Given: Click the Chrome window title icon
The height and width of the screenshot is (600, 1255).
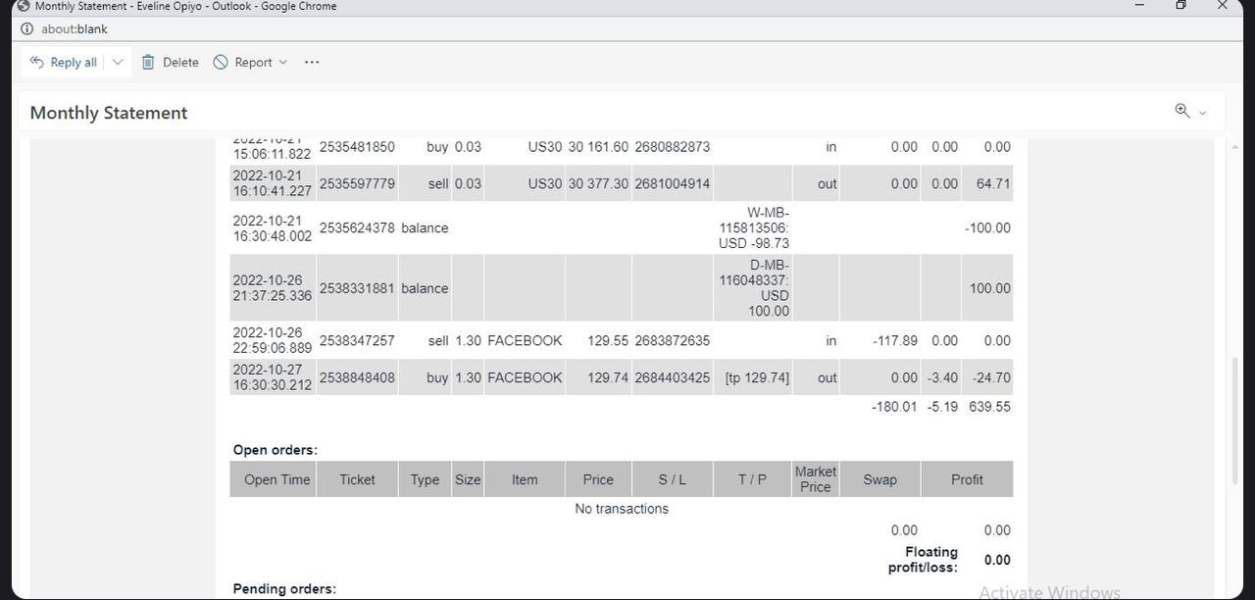Looking at the screenshot, I should pos(23,6).
